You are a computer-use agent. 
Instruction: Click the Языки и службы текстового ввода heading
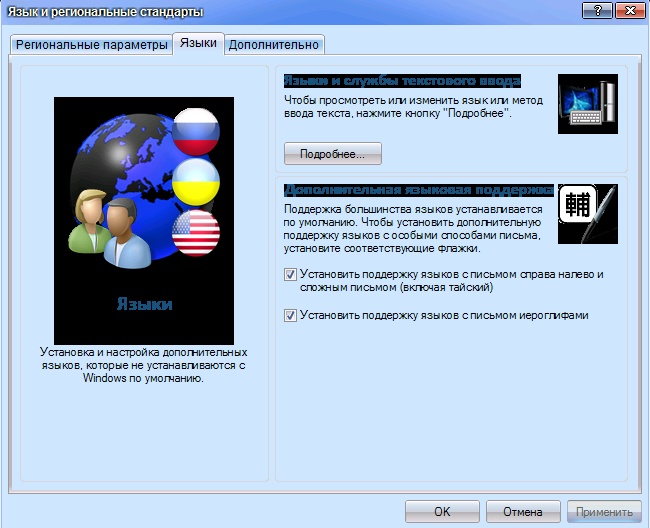tap(402, 80)
